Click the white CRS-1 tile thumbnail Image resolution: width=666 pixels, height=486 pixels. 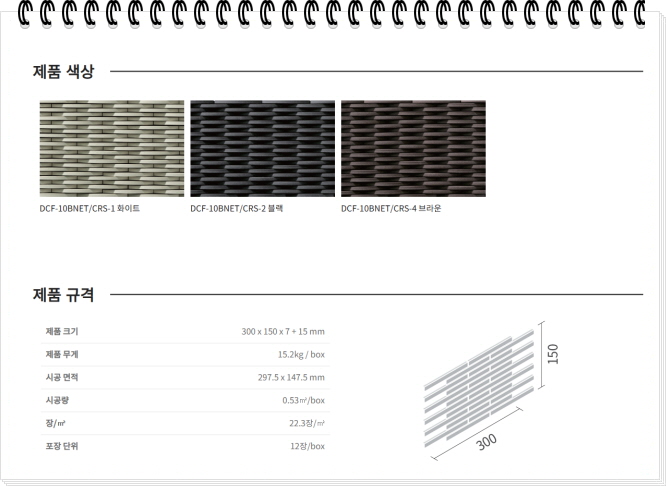point(112,148)
